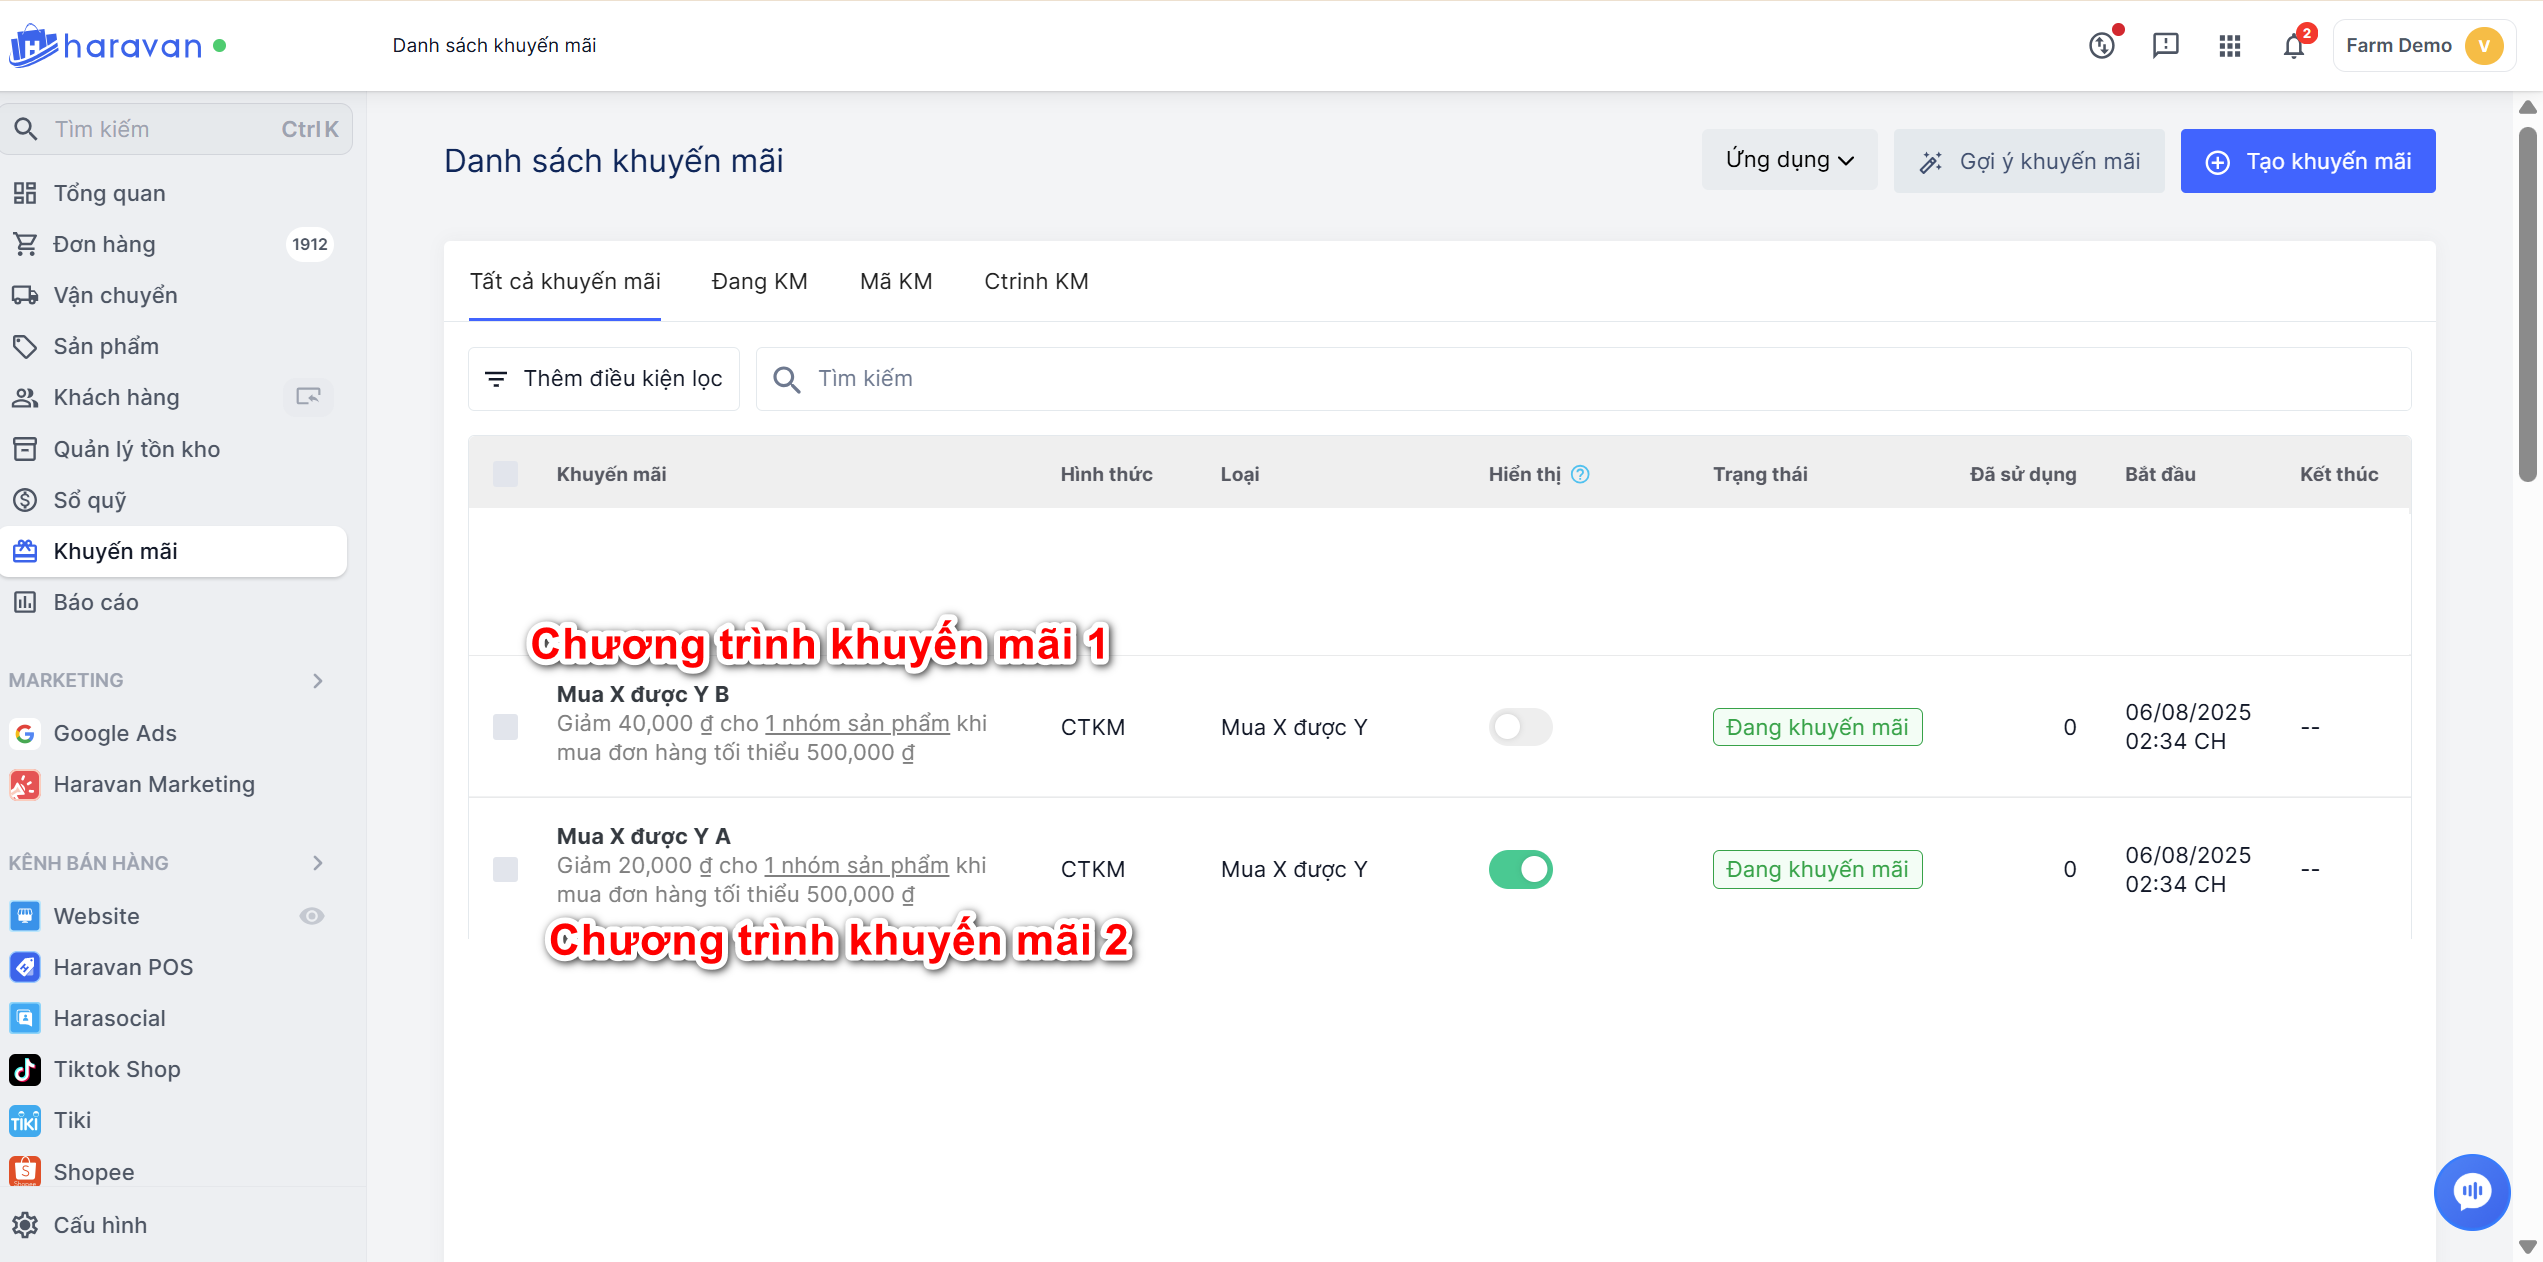The width and height of the screenshot is (2543, 1262).
Task: Open Tiktok Shop sales channel
Action: point(117,1069)
